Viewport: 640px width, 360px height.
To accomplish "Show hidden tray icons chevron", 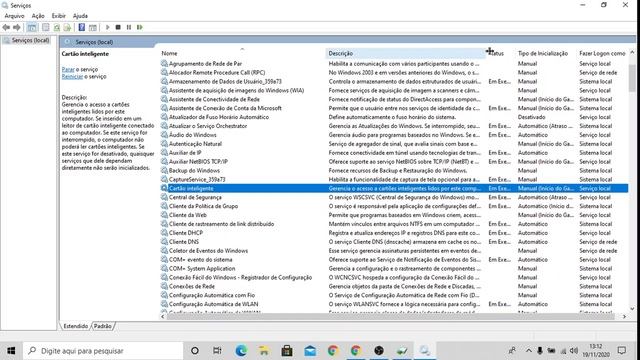I will (529, 351).
